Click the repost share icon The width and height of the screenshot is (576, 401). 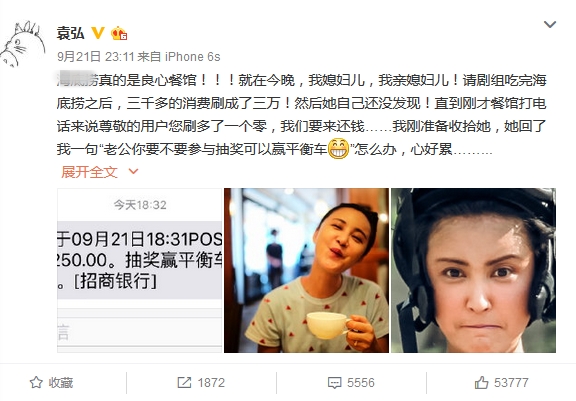tap(184, 383)
